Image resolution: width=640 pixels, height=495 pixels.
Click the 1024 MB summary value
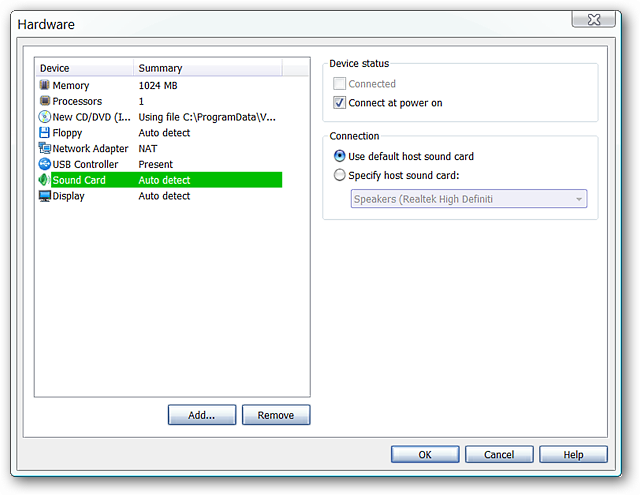click(158, 85)
